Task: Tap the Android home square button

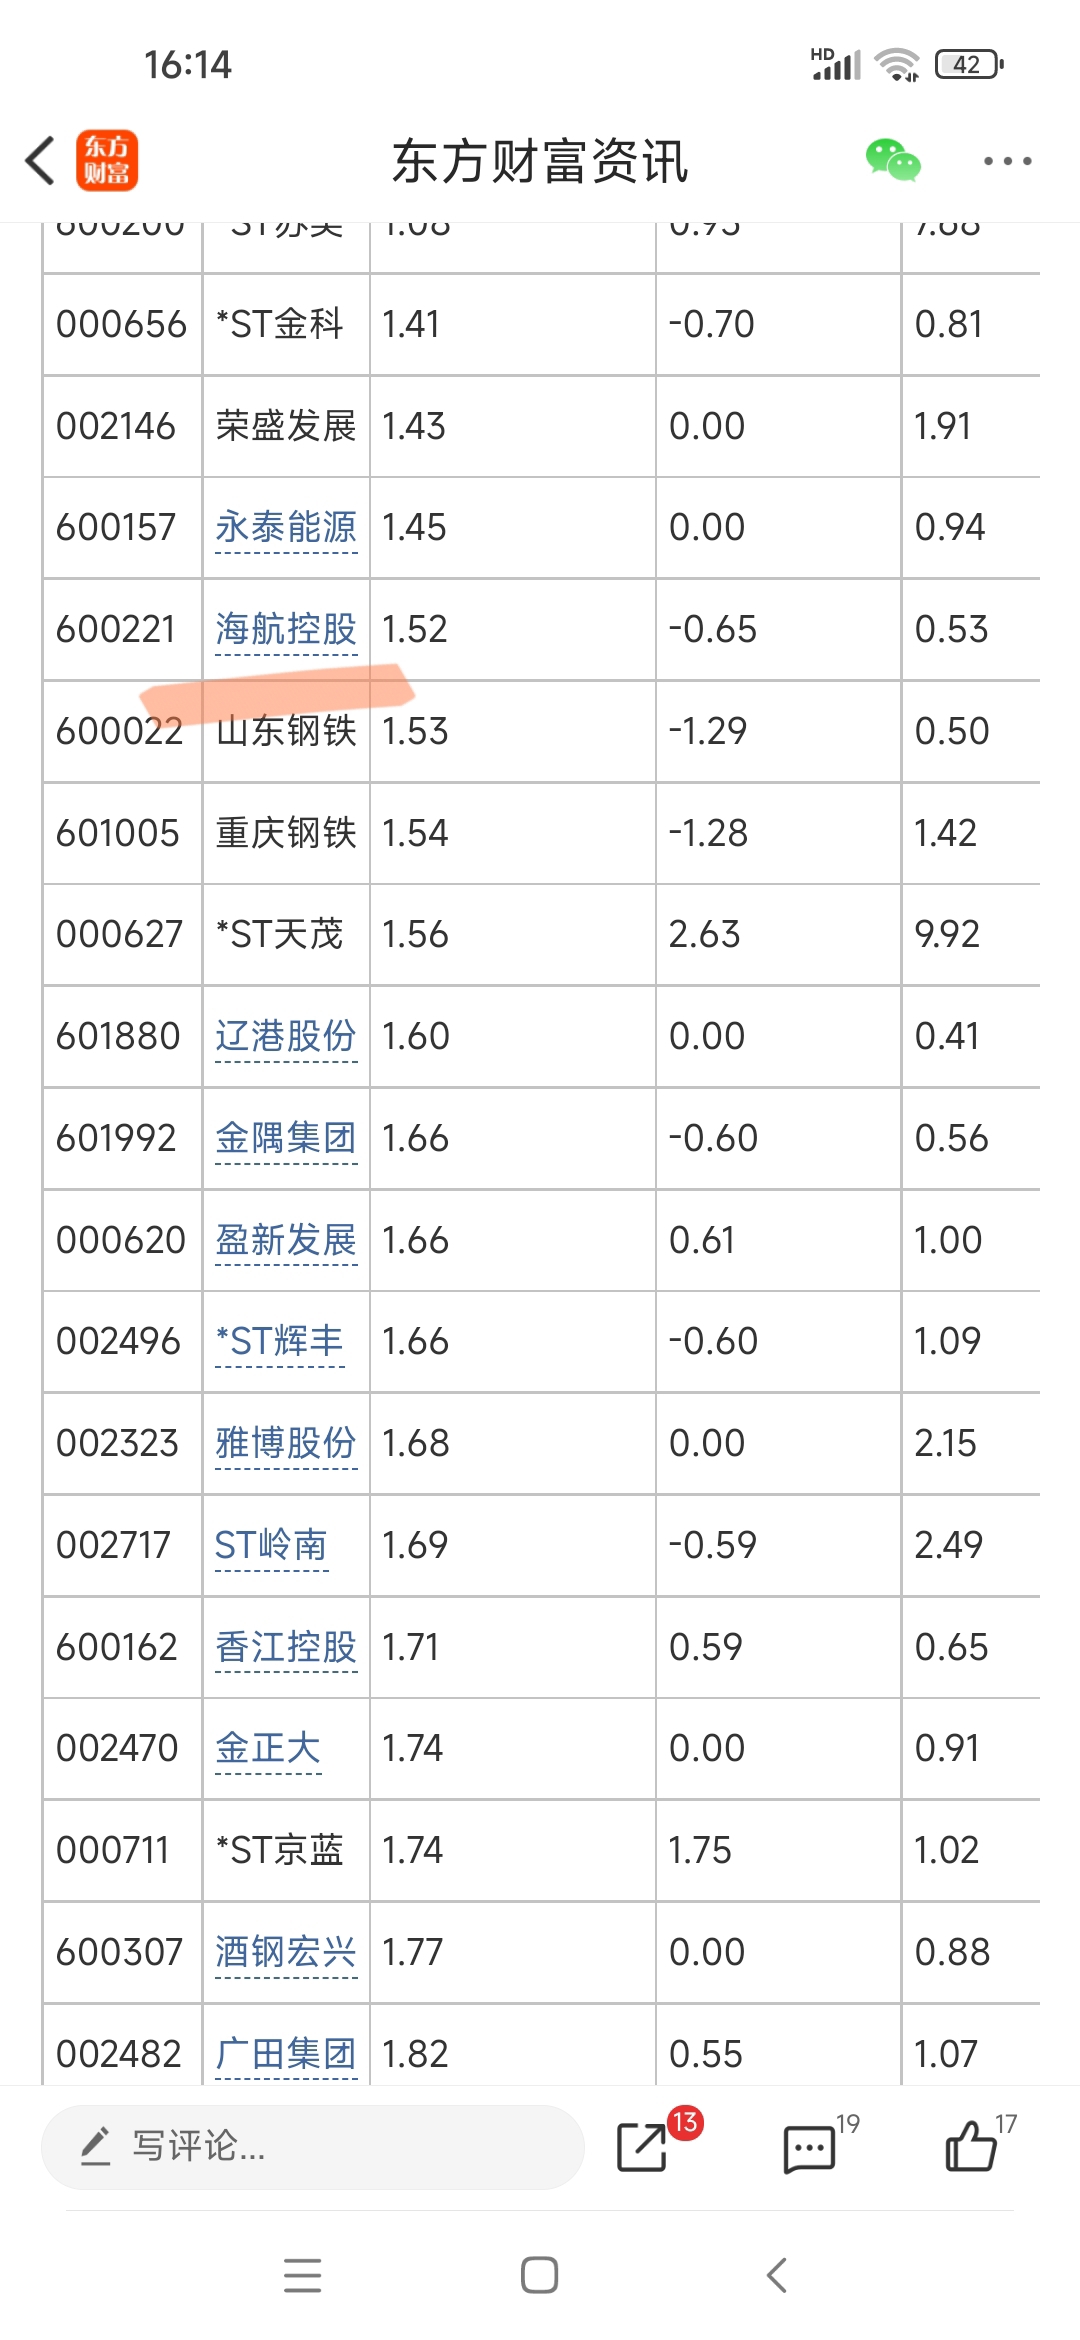Action: point(540,2275)
